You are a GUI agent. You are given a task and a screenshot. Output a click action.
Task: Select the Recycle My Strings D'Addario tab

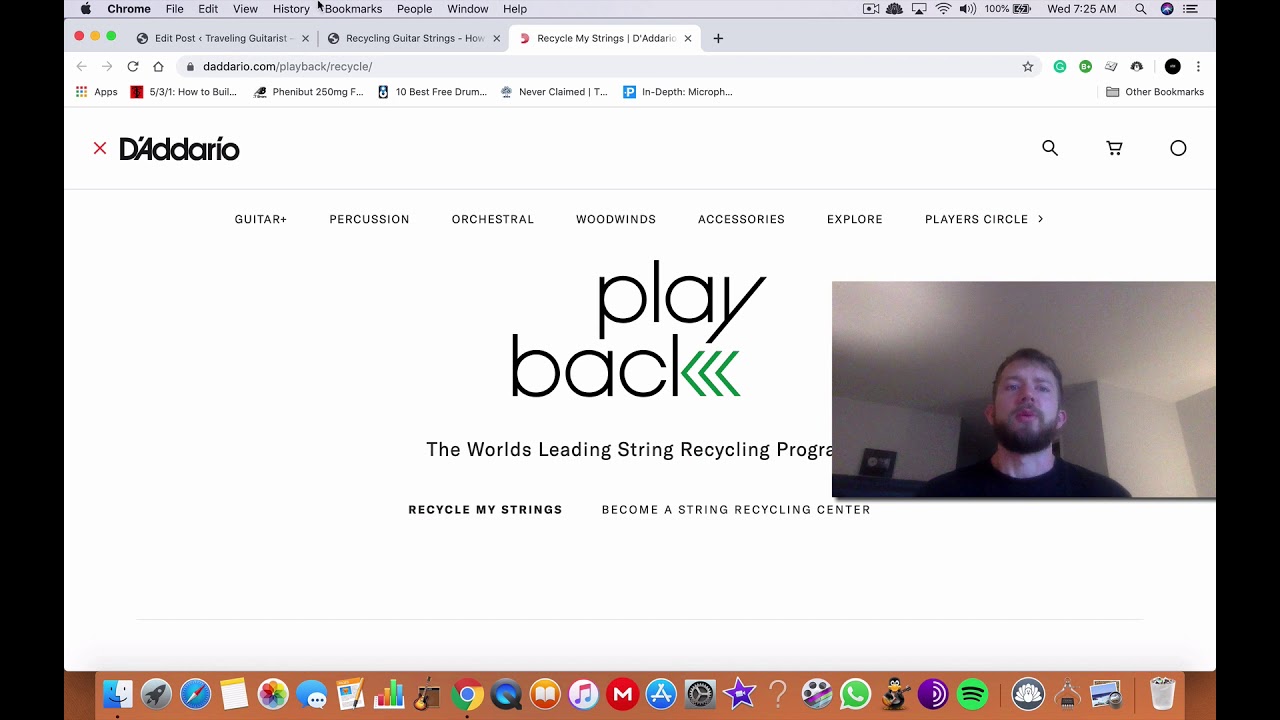(x=606, y=38)
